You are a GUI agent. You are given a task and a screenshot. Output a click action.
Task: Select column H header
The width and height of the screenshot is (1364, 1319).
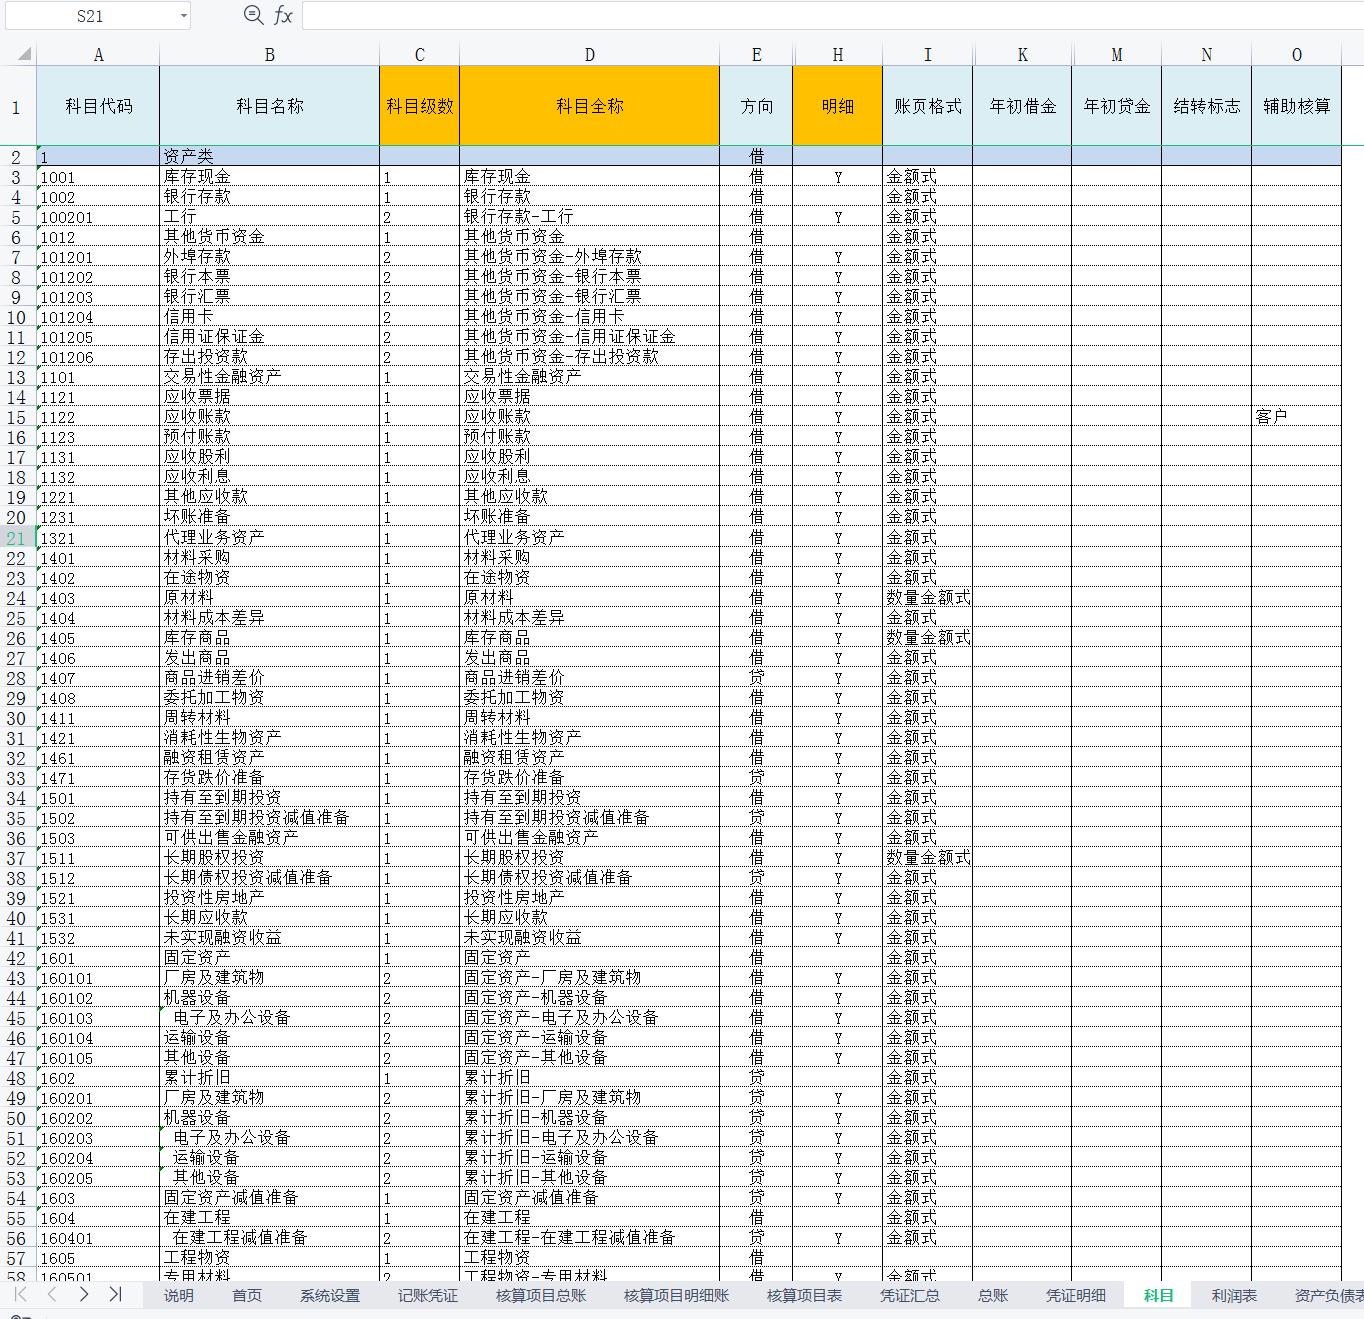[x=838, y=55]
